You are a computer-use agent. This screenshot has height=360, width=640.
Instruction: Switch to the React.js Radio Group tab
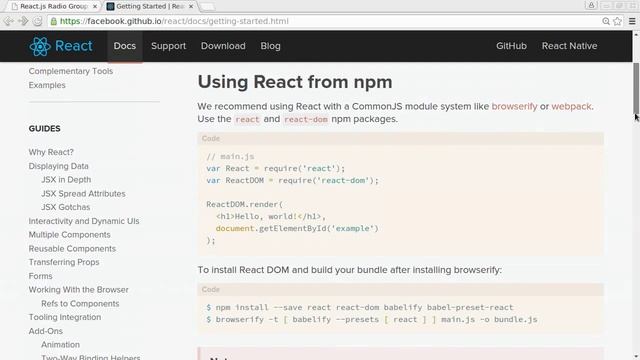(53, 7)
